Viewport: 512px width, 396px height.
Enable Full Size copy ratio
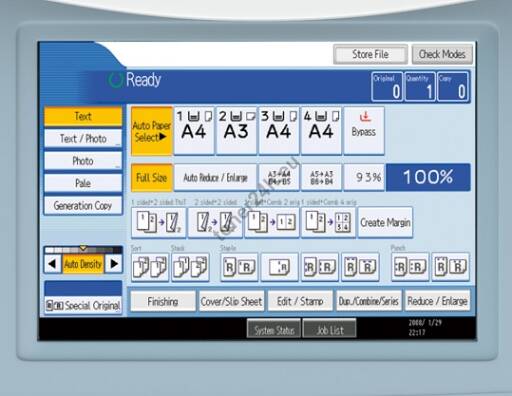pos(152,178)
